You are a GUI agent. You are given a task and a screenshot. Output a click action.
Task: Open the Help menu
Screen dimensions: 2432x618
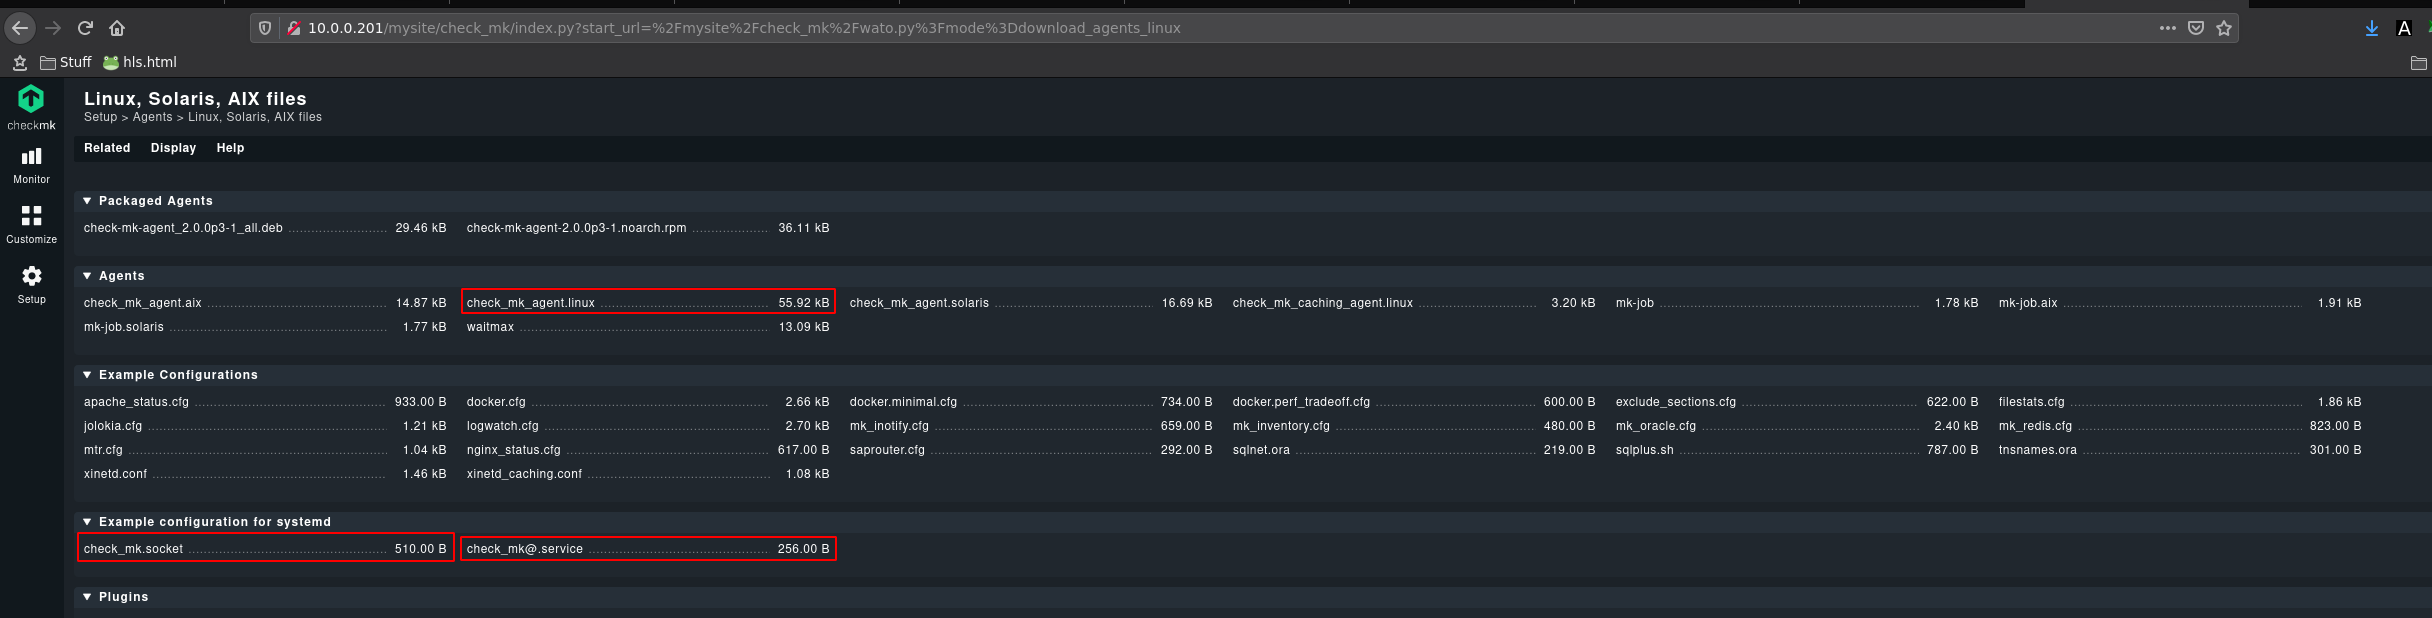(230, 148)
